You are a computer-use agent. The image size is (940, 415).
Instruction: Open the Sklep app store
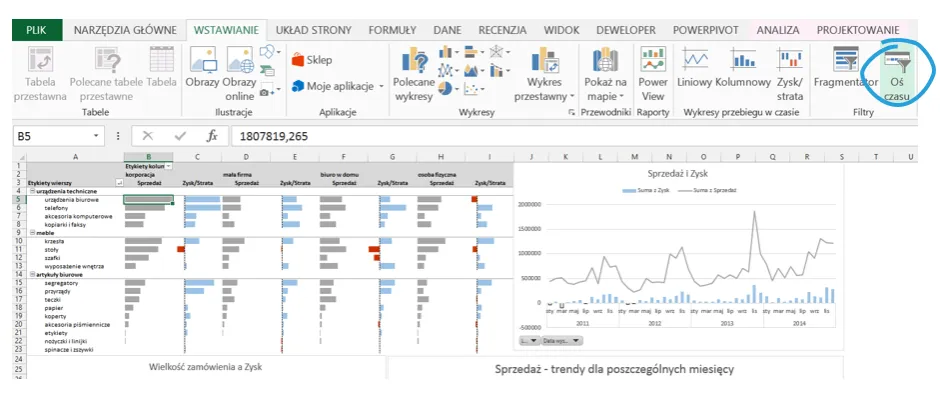coord(312,60)
